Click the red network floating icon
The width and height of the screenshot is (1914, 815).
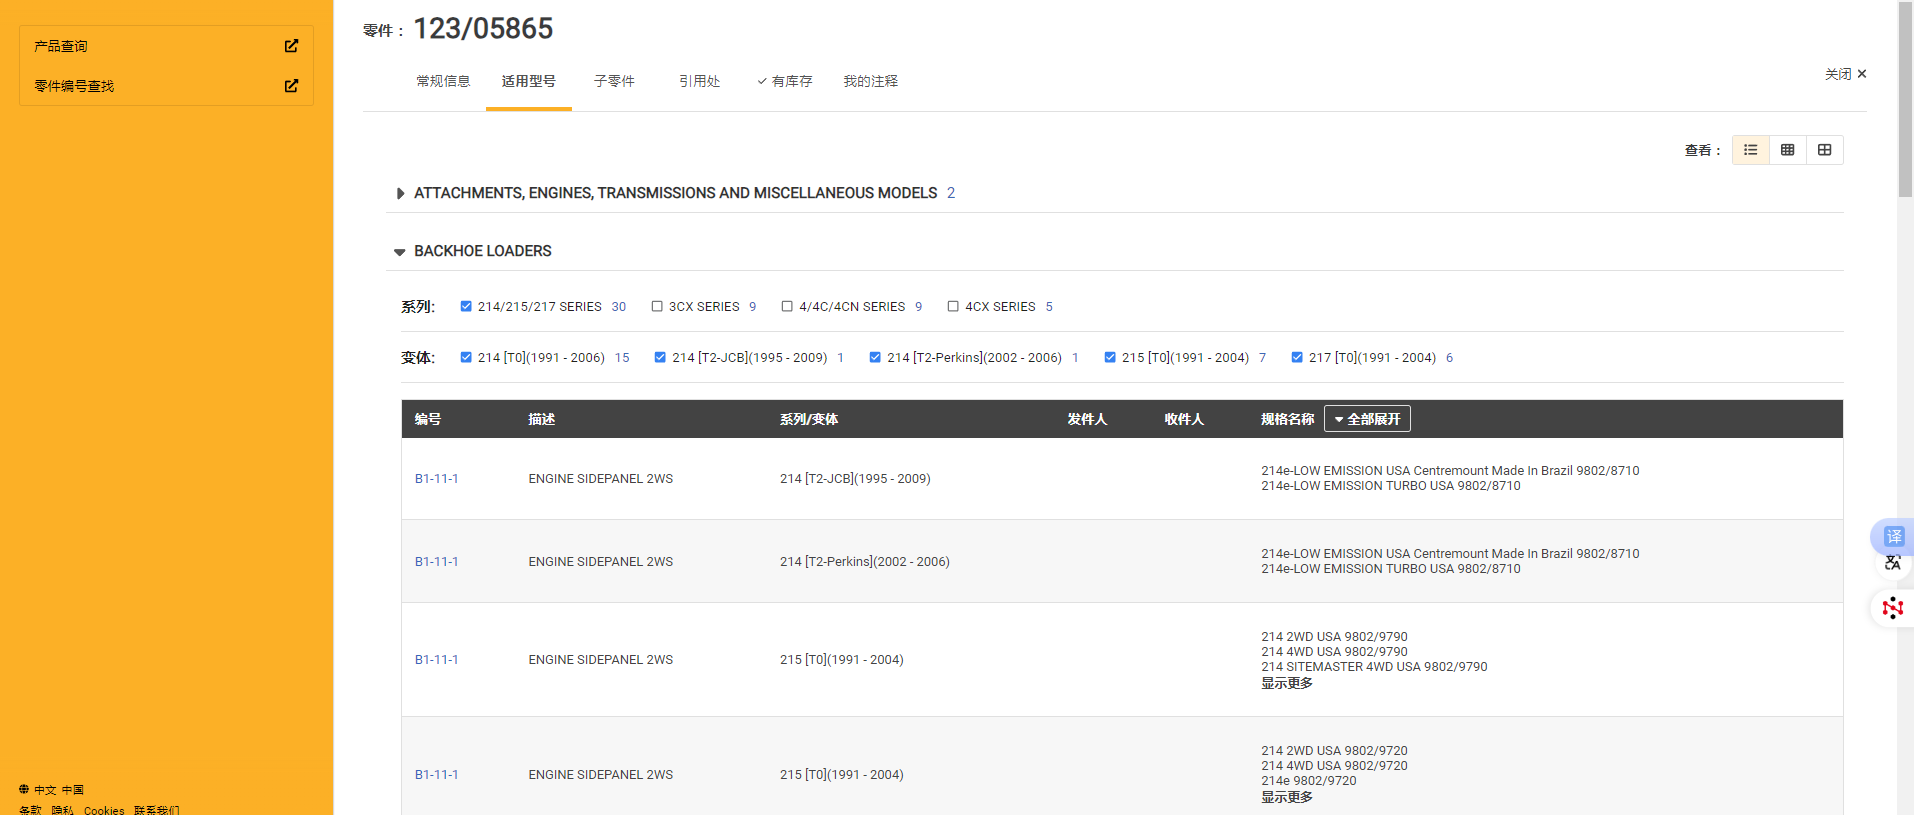(x=1892, y=608)
